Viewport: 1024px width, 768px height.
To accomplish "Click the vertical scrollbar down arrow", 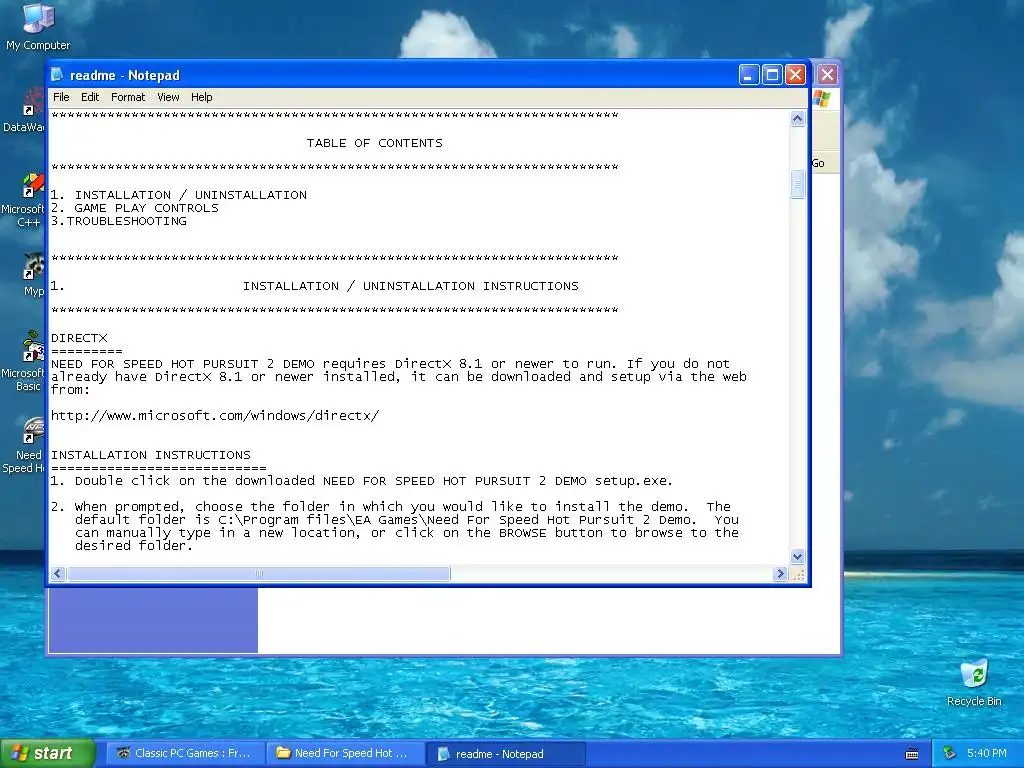I will tap(797, 556).
